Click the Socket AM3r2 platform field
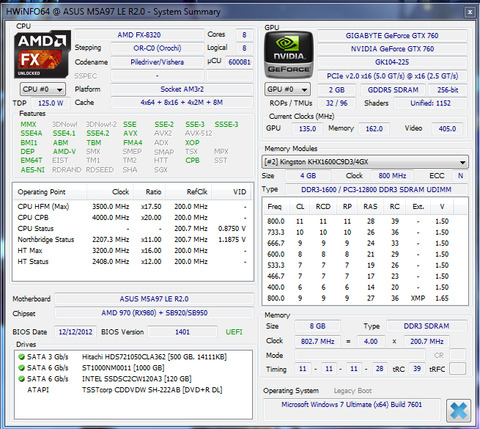 pyautogui.click(x=182, y=89)
